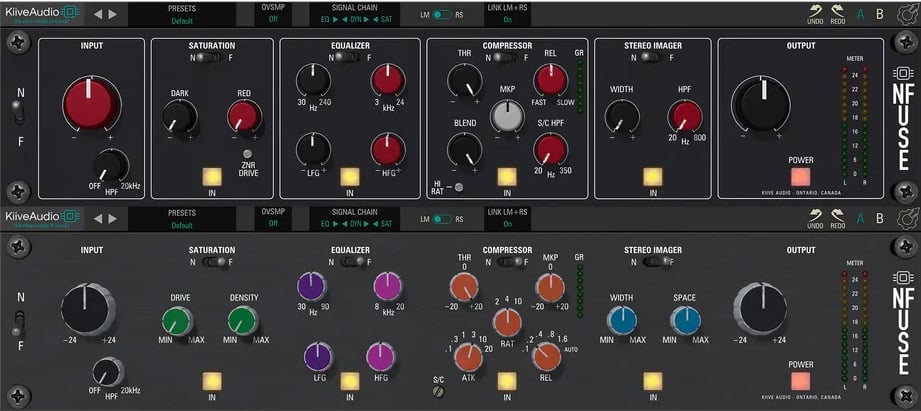Open PRESETS Default dropdown in bottom plugin
The height and width of the screenshot is (411, 921).
point(181,218)
